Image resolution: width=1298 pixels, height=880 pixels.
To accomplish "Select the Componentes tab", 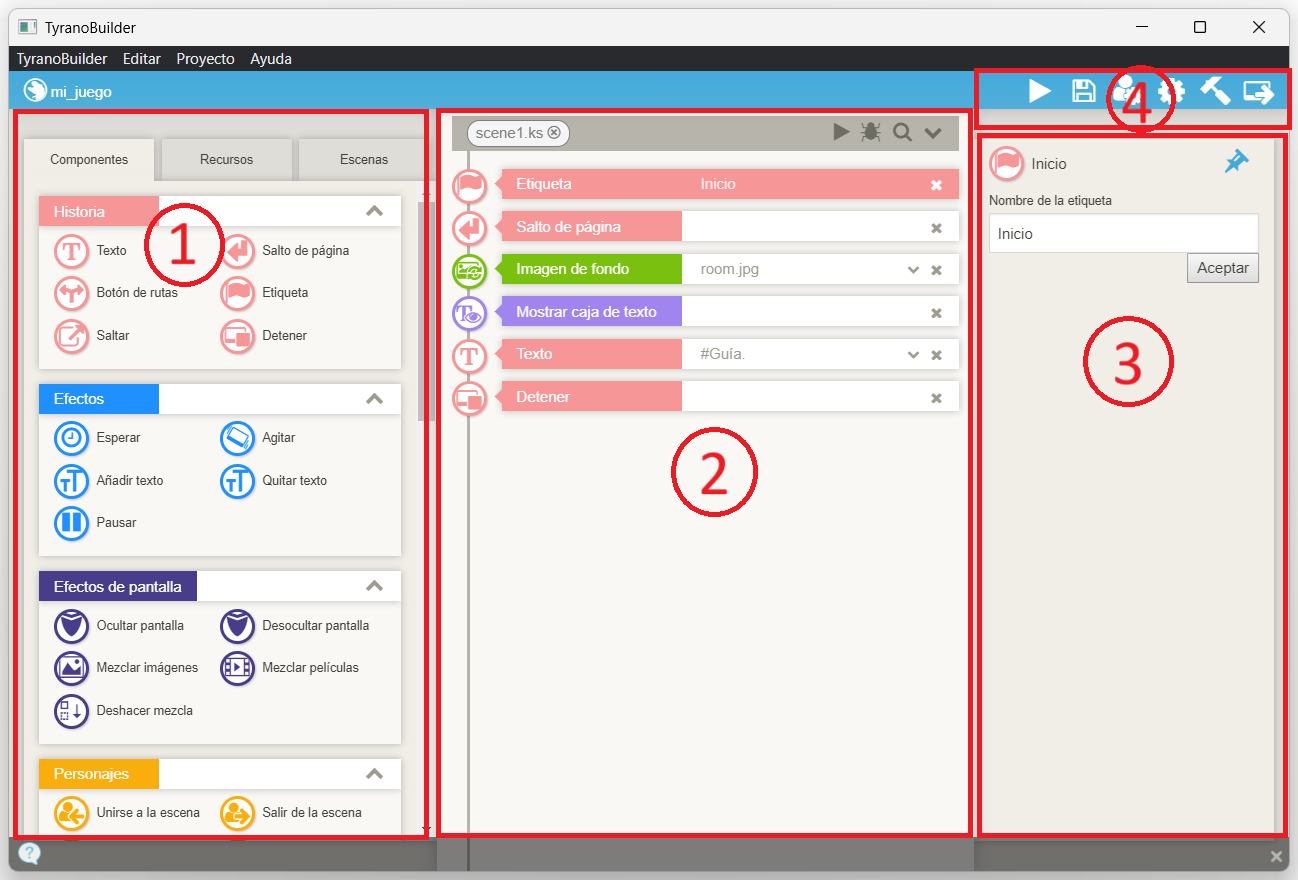I will pyautogui.click(x=89, y=159).
